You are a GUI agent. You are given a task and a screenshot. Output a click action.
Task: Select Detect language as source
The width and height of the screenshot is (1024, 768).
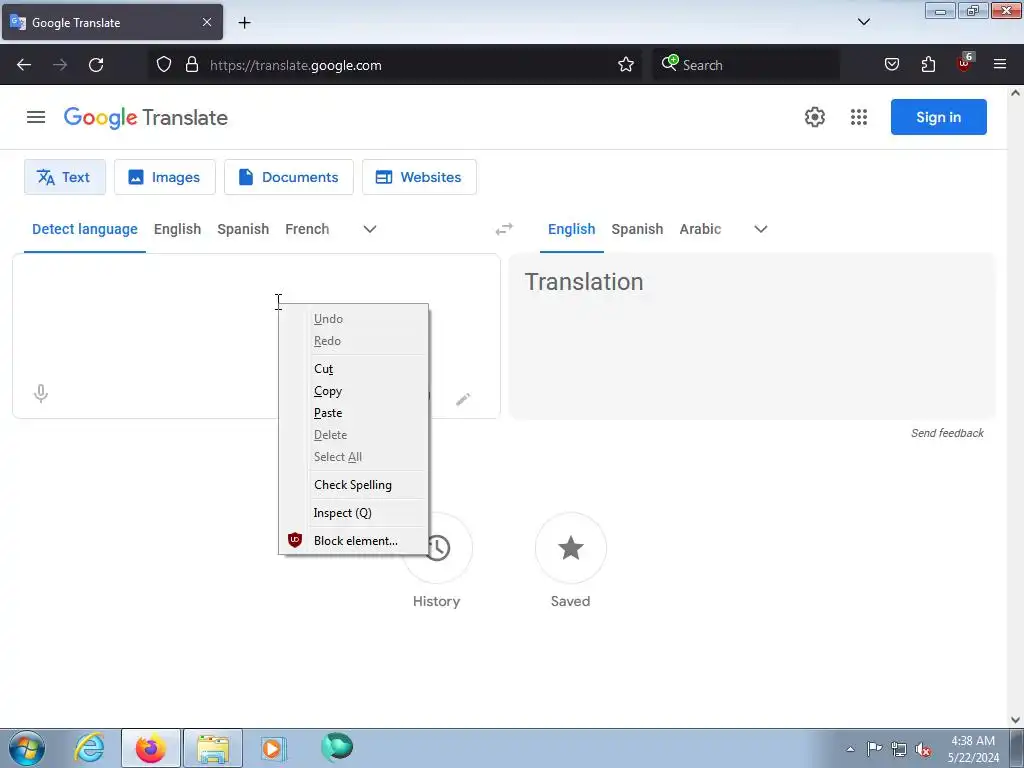(x=85, y=229)
